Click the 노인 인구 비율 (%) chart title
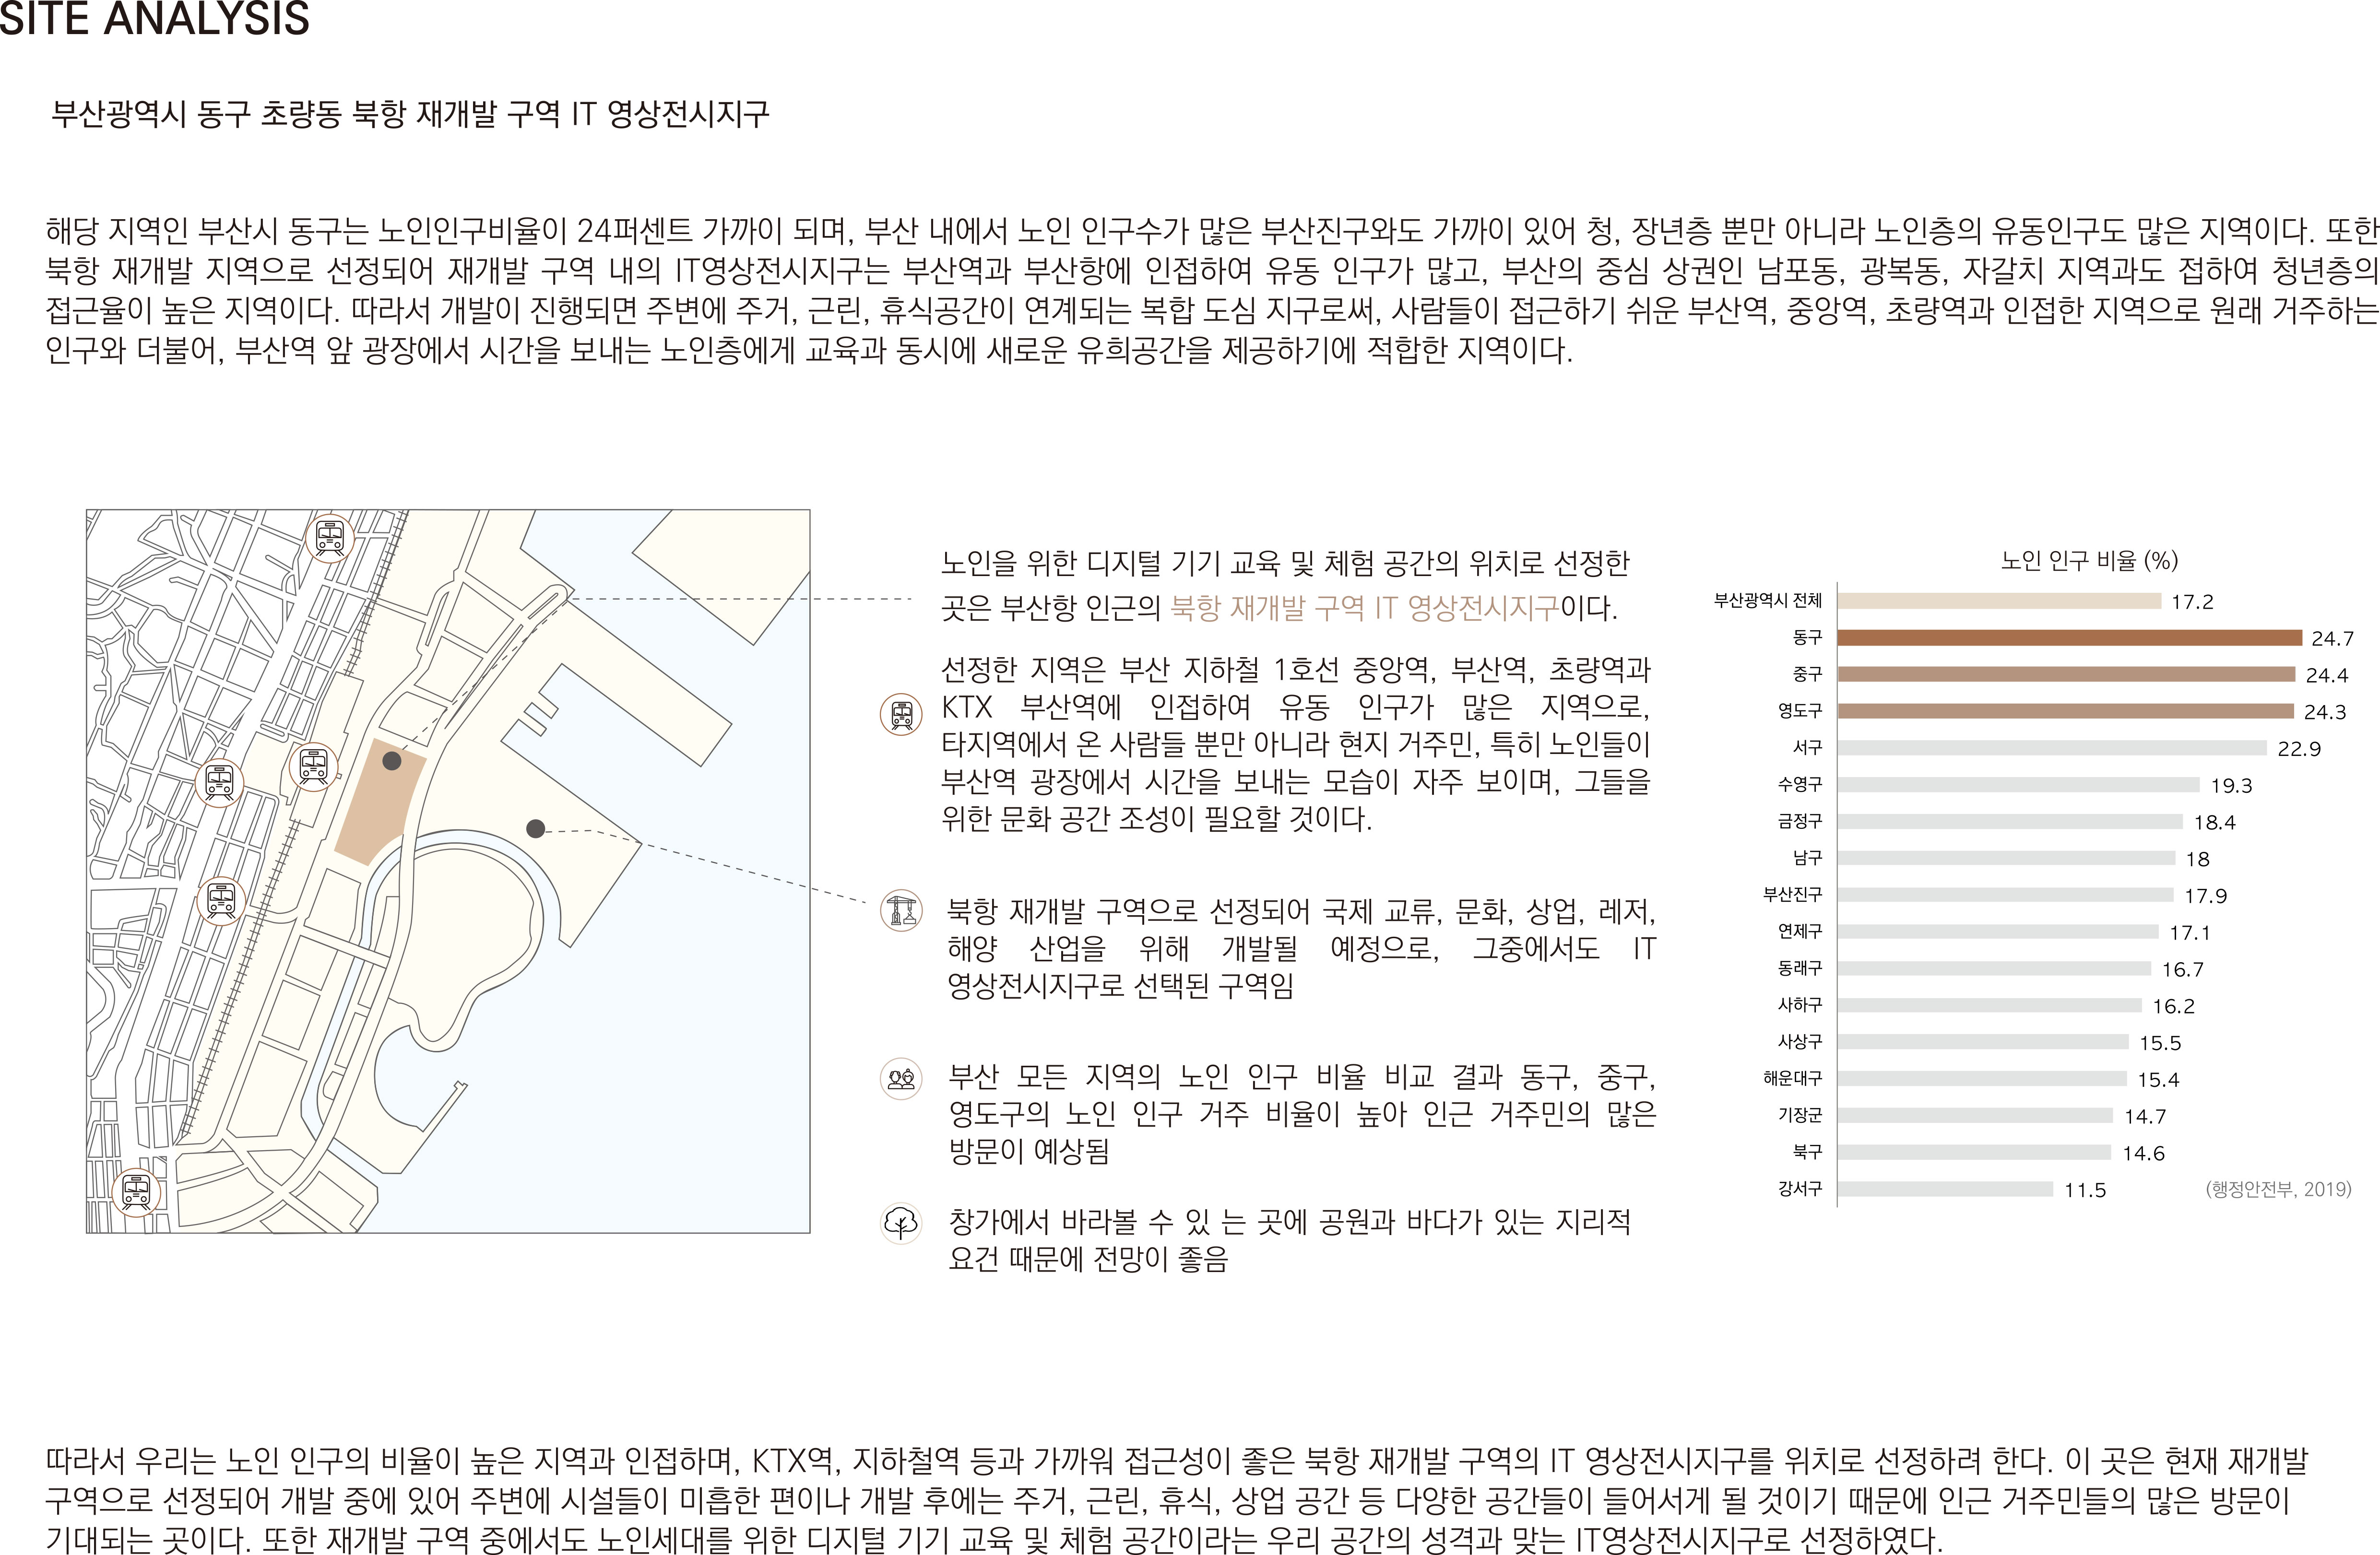The image size is (2380, 1555). pyautogui.click(x=2089, y=560)
